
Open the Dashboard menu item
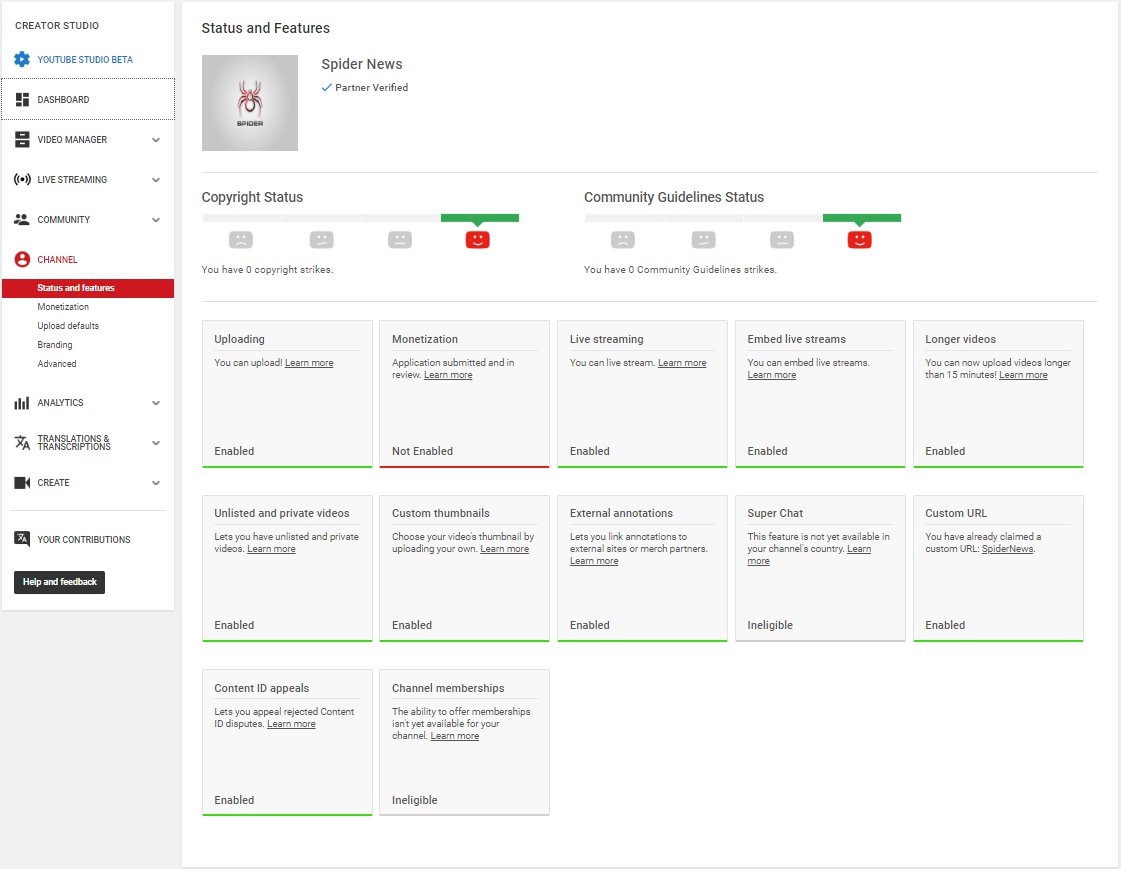coord(88,99)
